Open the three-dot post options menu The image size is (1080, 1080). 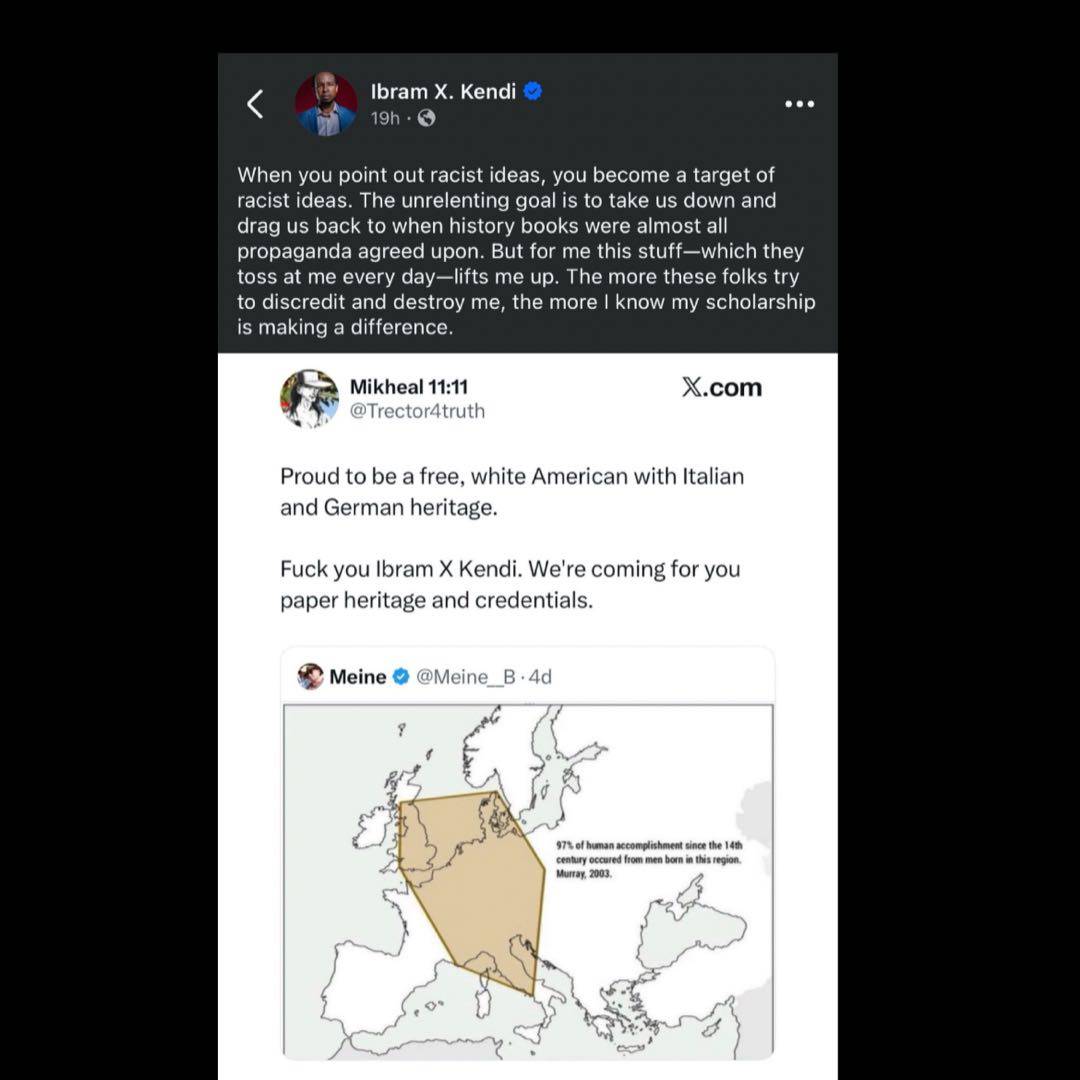(799, 104)
